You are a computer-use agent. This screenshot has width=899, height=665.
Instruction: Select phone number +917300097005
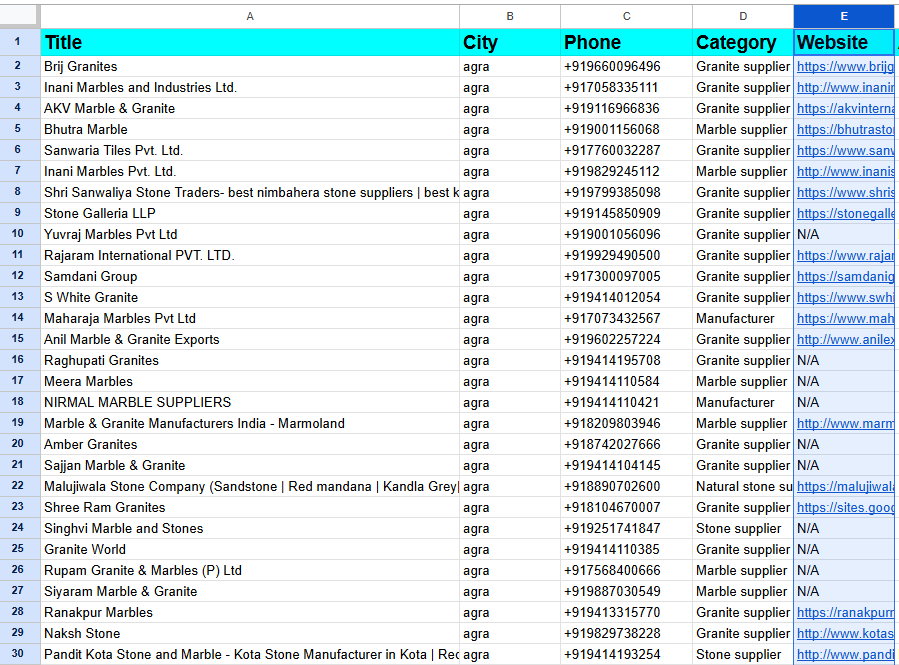626,276
